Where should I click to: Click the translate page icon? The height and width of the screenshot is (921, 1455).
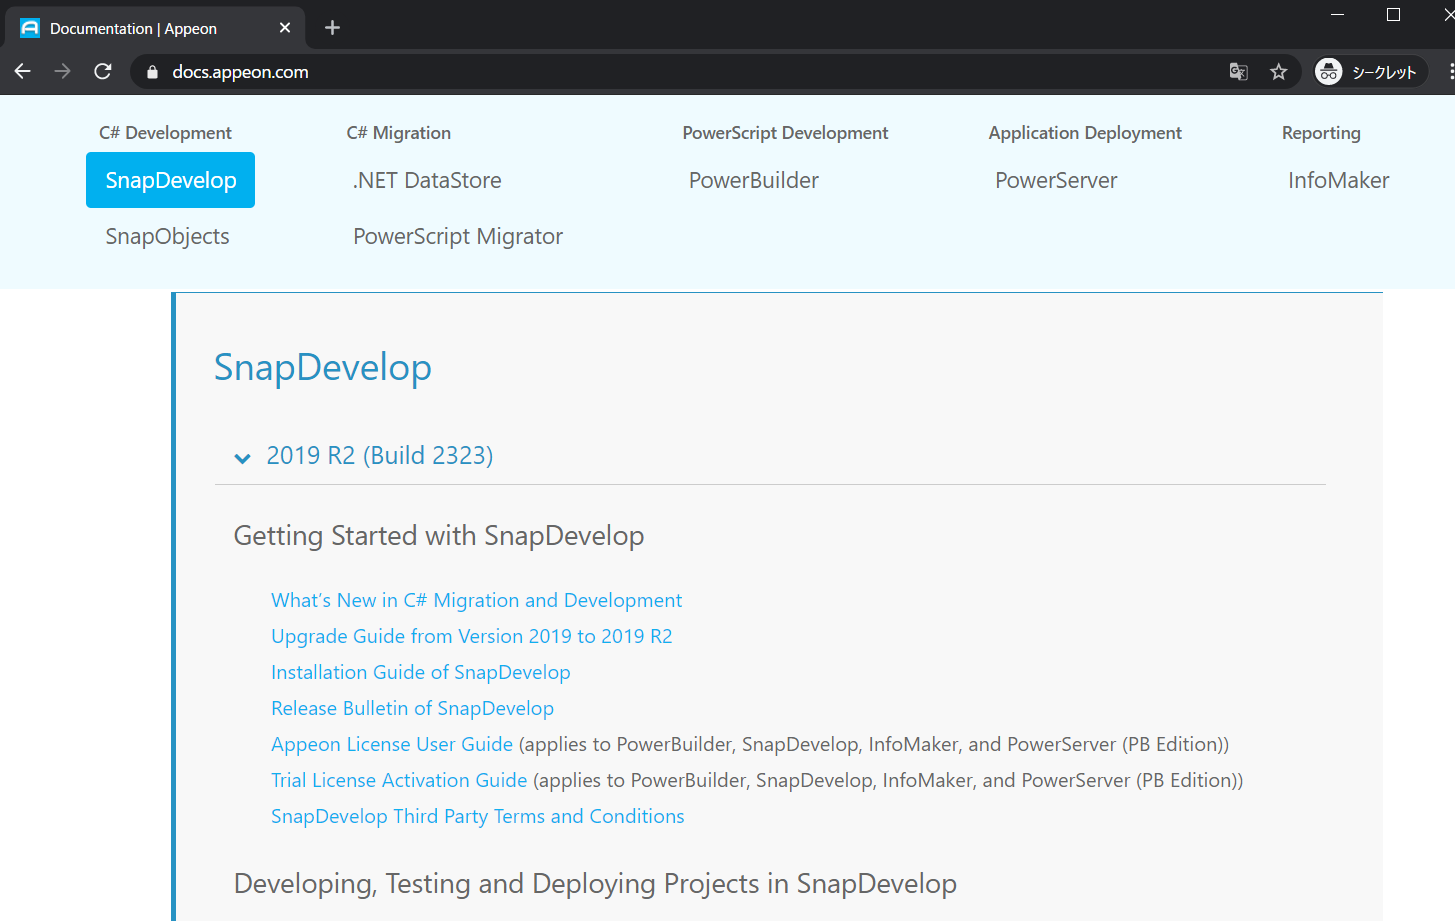pos(1238,71)
